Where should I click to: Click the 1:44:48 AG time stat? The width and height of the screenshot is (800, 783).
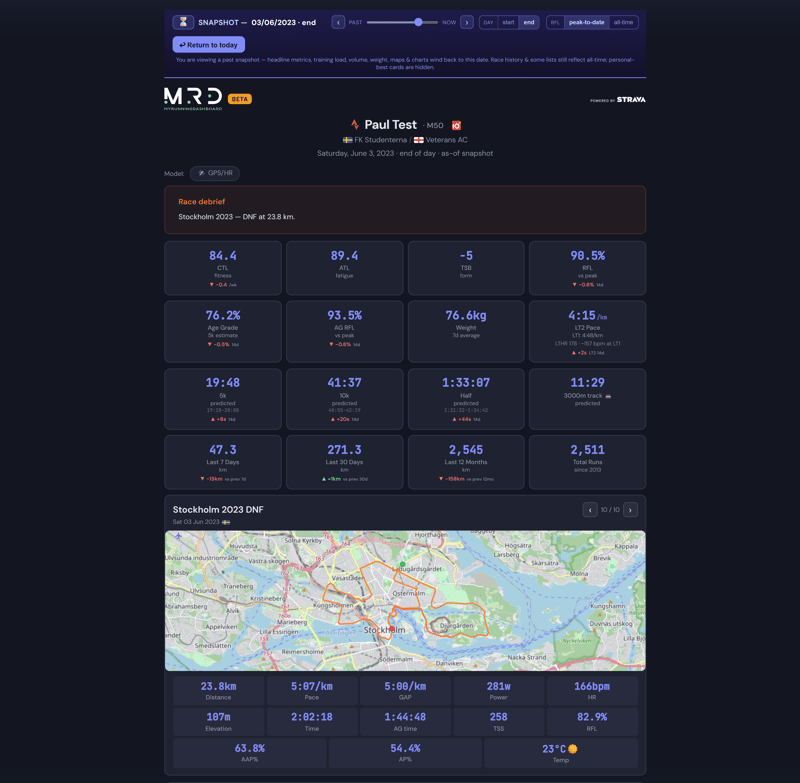coord(405,722)
